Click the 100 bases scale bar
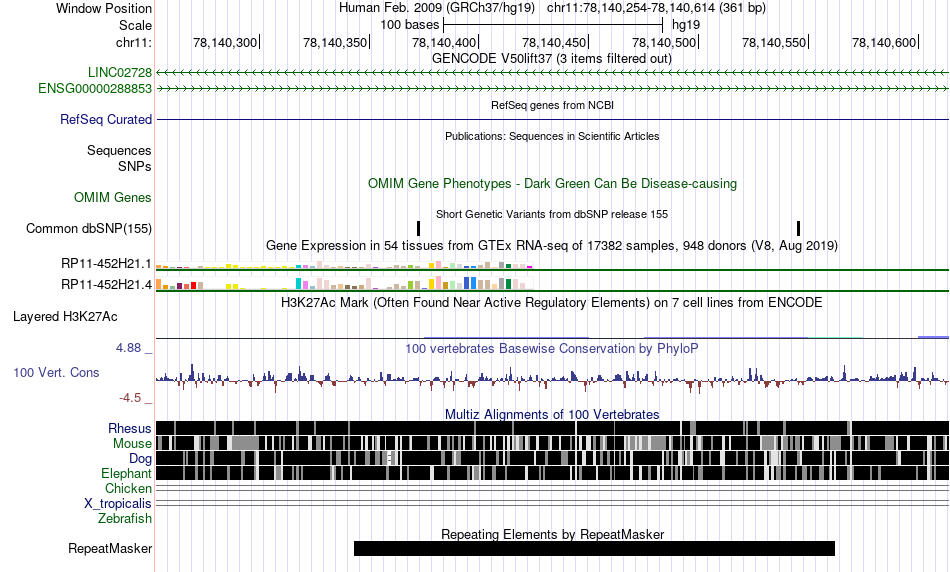The height and width of the screenshot is (572, 950). point(553,25)
